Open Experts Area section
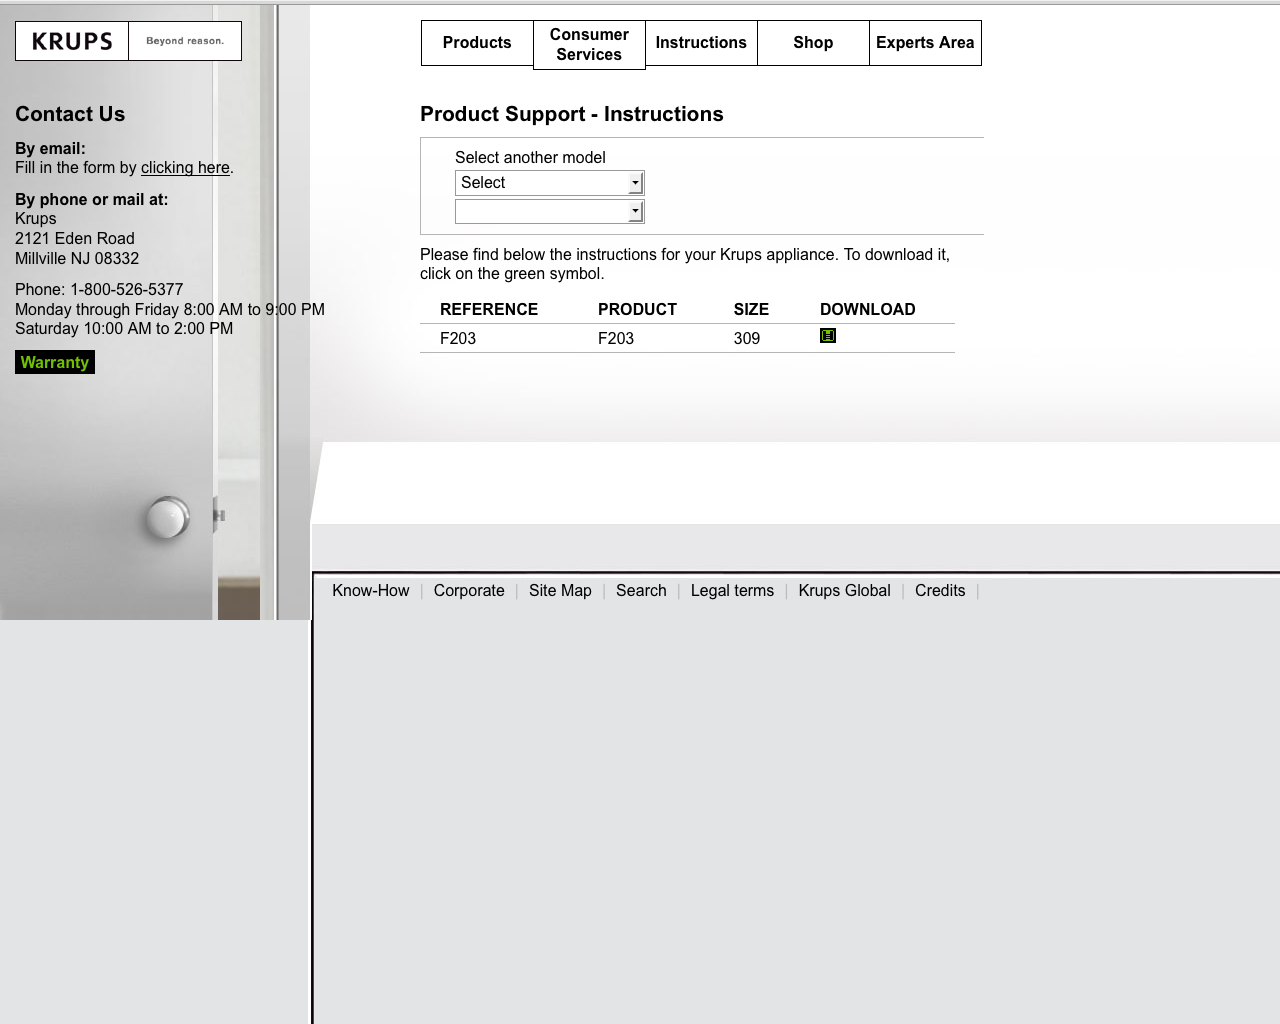1280x1024 pixels. 925,43
